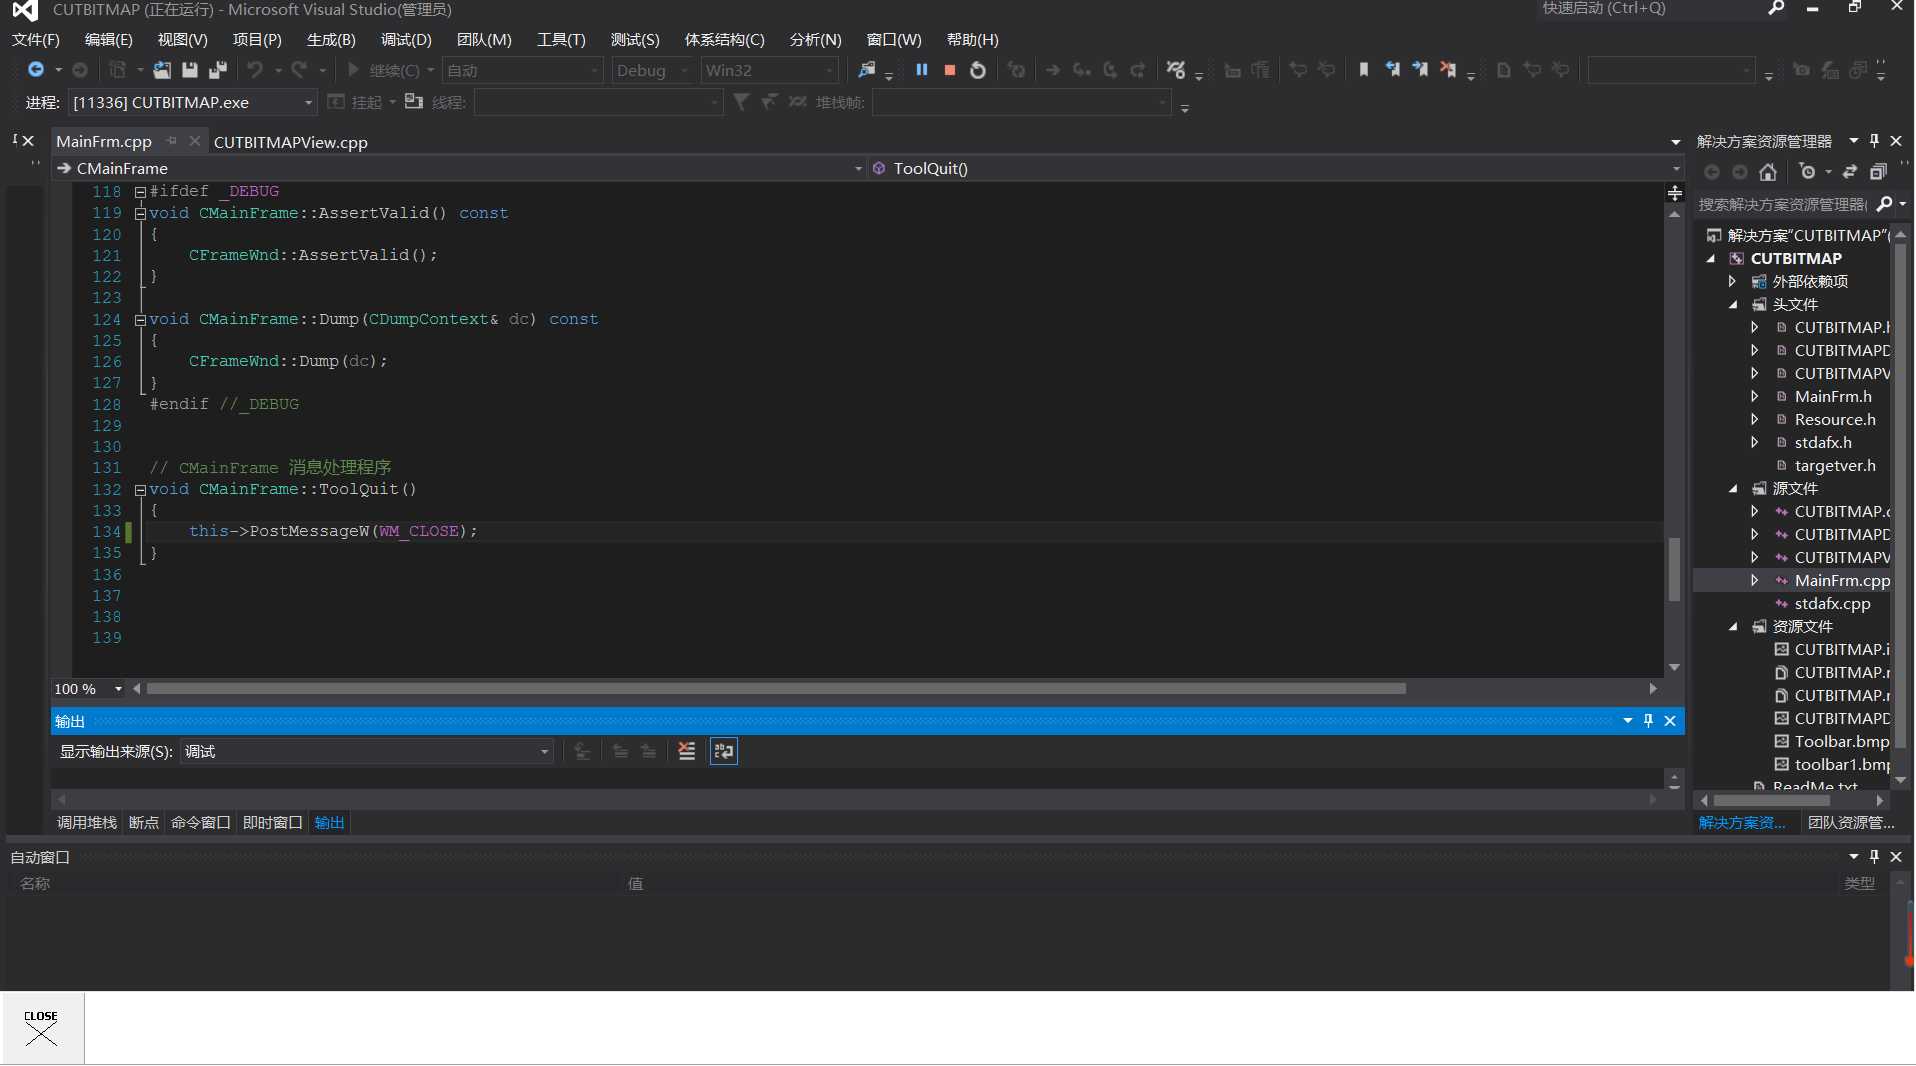Expand the 外部依赖项 node
The height and width of the screenshot is (1066, 1916).
[x=1733, y=281]
